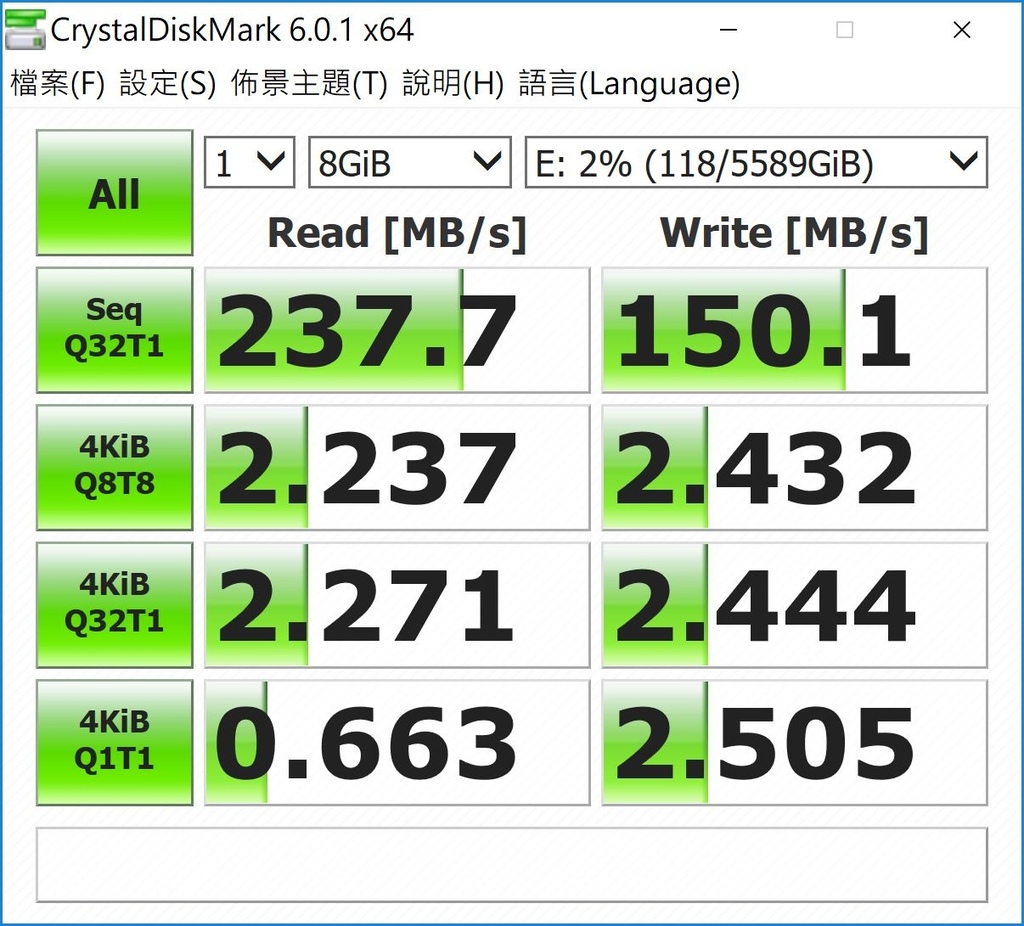
Task: Open the 佈景主題(T) menu
Action: (x=309, y=84)
